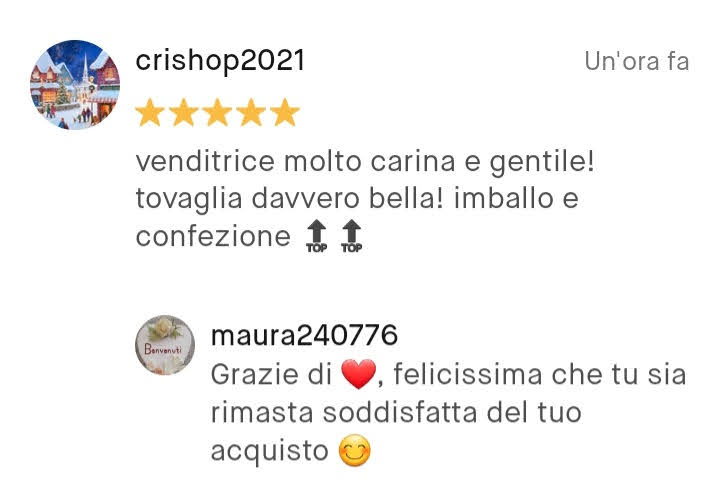Screen dimensions: 720x484
Task: Open crishop2021's winter village profile picture
Action: click(75, 85)
